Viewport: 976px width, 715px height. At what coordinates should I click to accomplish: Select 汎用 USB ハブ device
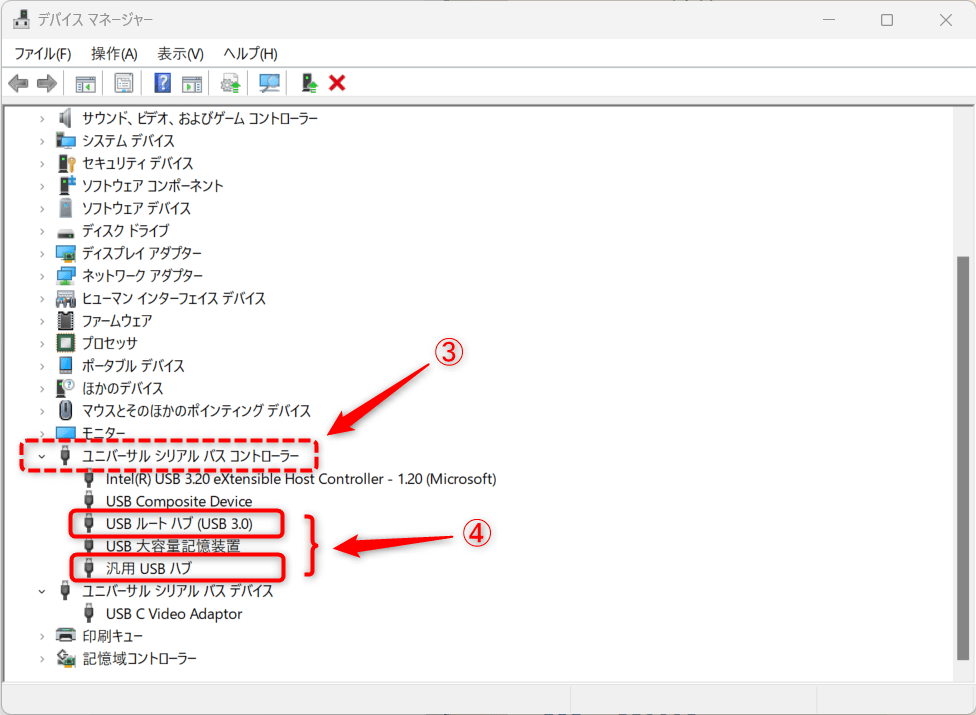(148, 568)
